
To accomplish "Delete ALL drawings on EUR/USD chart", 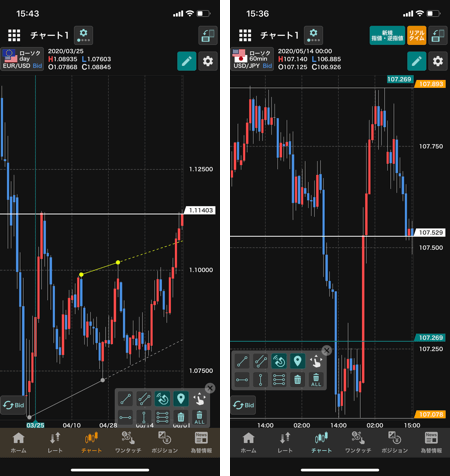I will tap(199, 417).
